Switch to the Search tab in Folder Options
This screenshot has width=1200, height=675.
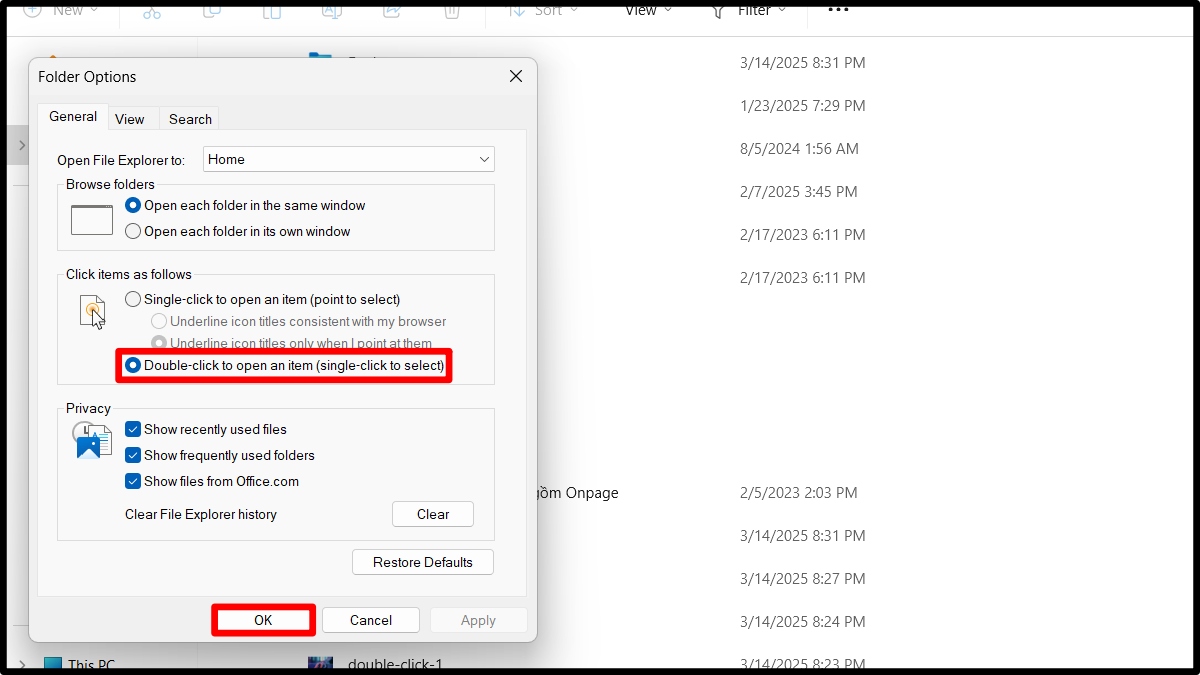tap(190, 119)
